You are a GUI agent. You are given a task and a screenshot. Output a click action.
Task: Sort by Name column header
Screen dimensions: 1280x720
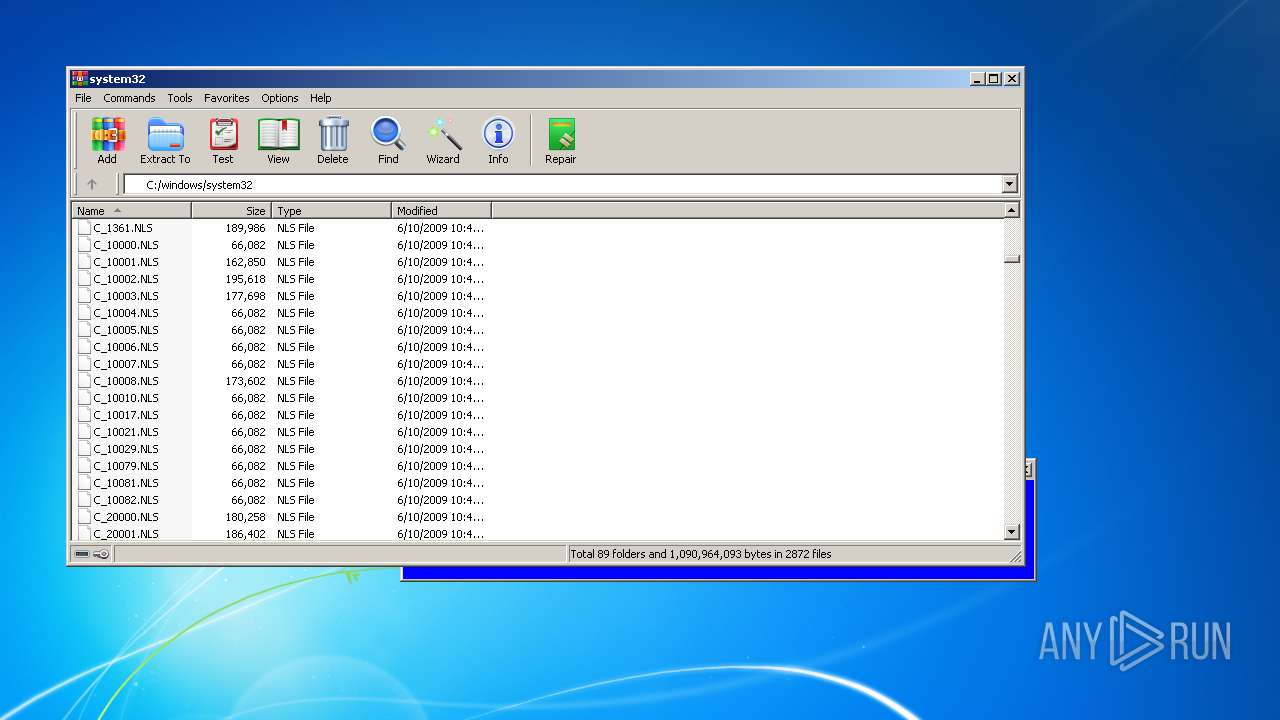click(131, 211)
